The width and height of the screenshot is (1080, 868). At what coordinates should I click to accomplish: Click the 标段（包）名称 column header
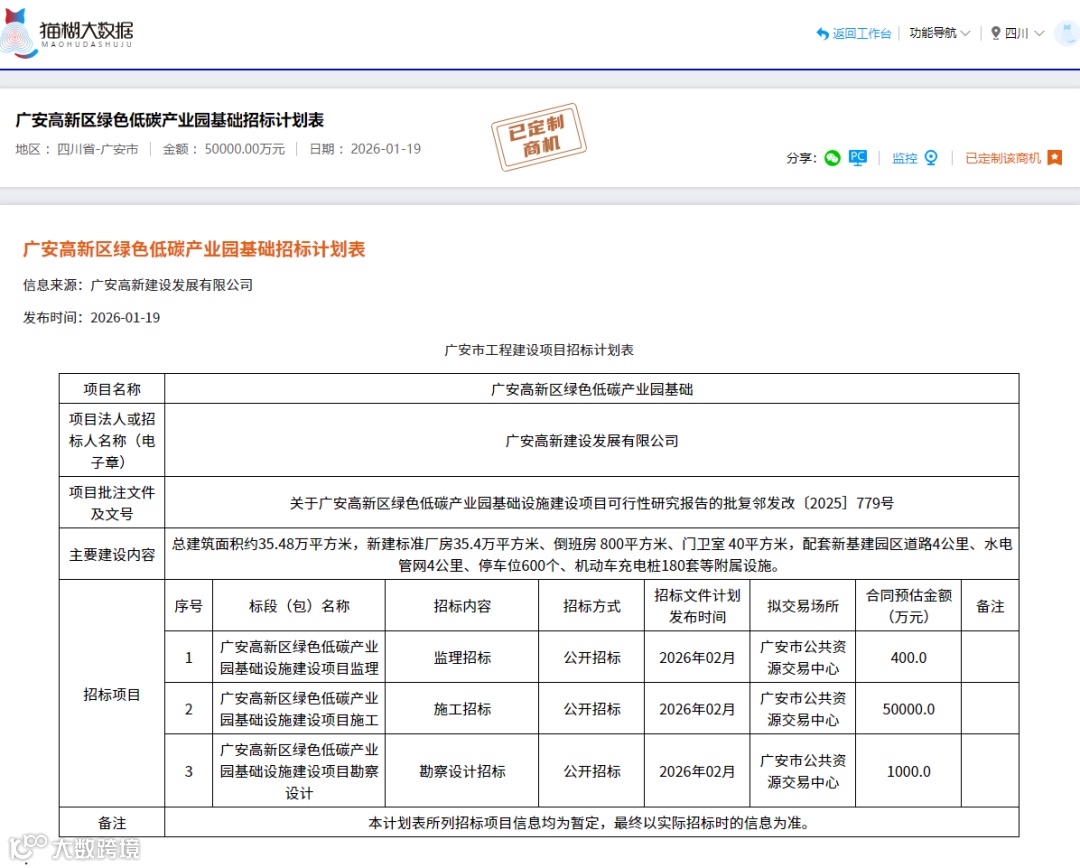299,606
